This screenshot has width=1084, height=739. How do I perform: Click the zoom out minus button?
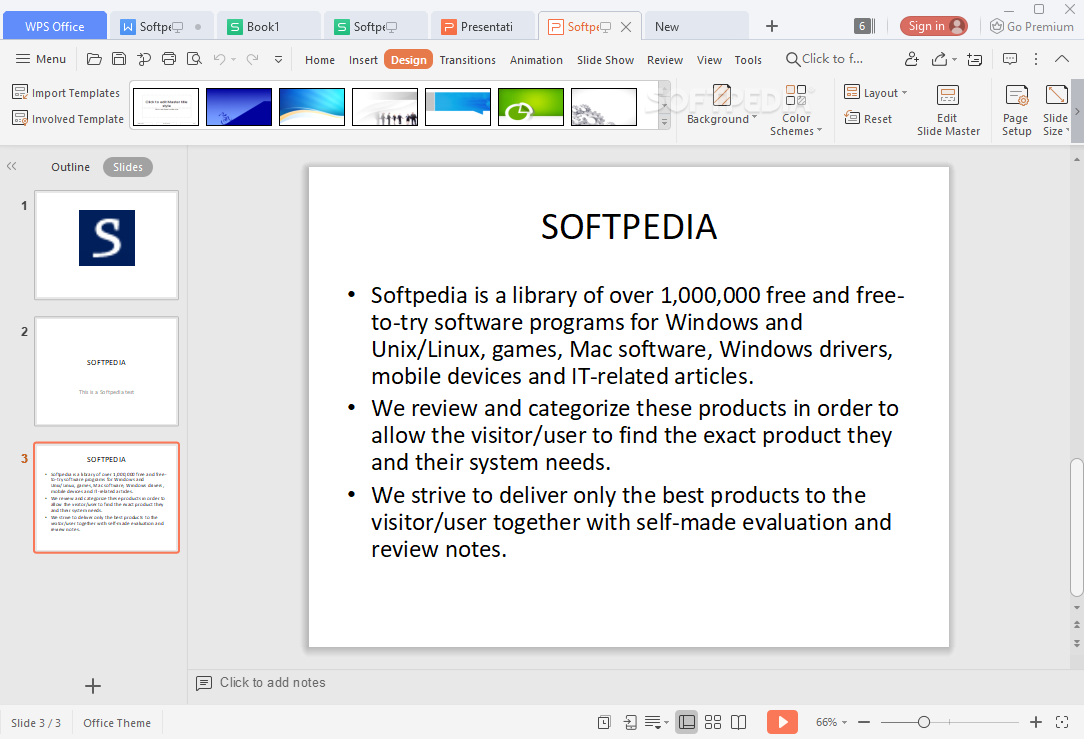coord(864,722)
